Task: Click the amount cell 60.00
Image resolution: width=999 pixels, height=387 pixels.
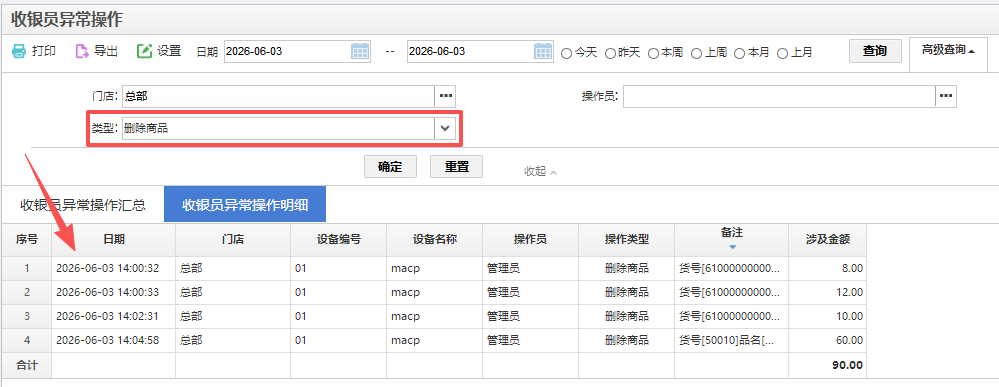Action: 828,341
